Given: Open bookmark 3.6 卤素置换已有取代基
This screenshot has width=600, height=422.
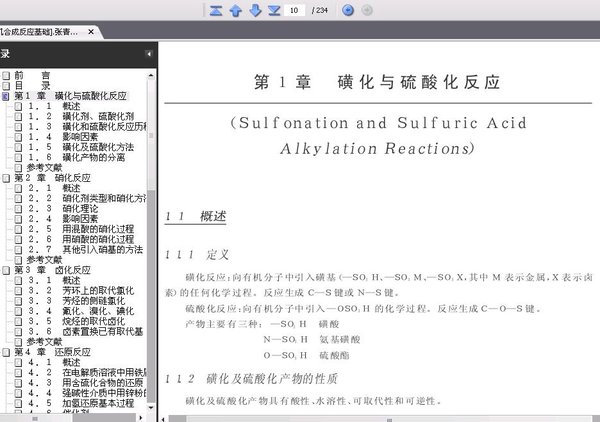Looking at the screenshot, I should 85,332.
